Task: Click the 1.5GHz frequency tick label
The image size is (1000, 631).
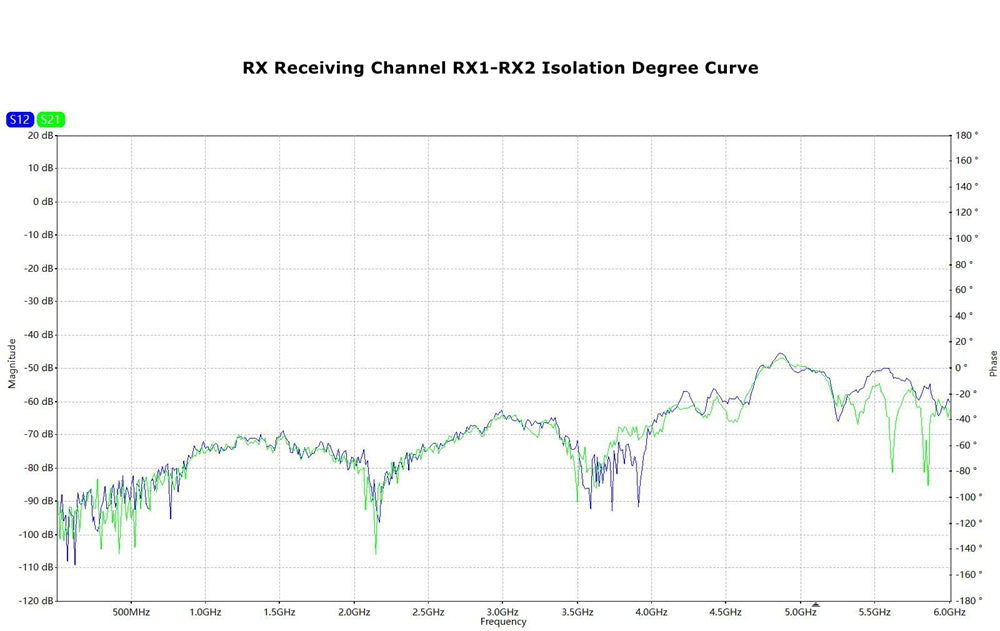Action: pos(279,611)
